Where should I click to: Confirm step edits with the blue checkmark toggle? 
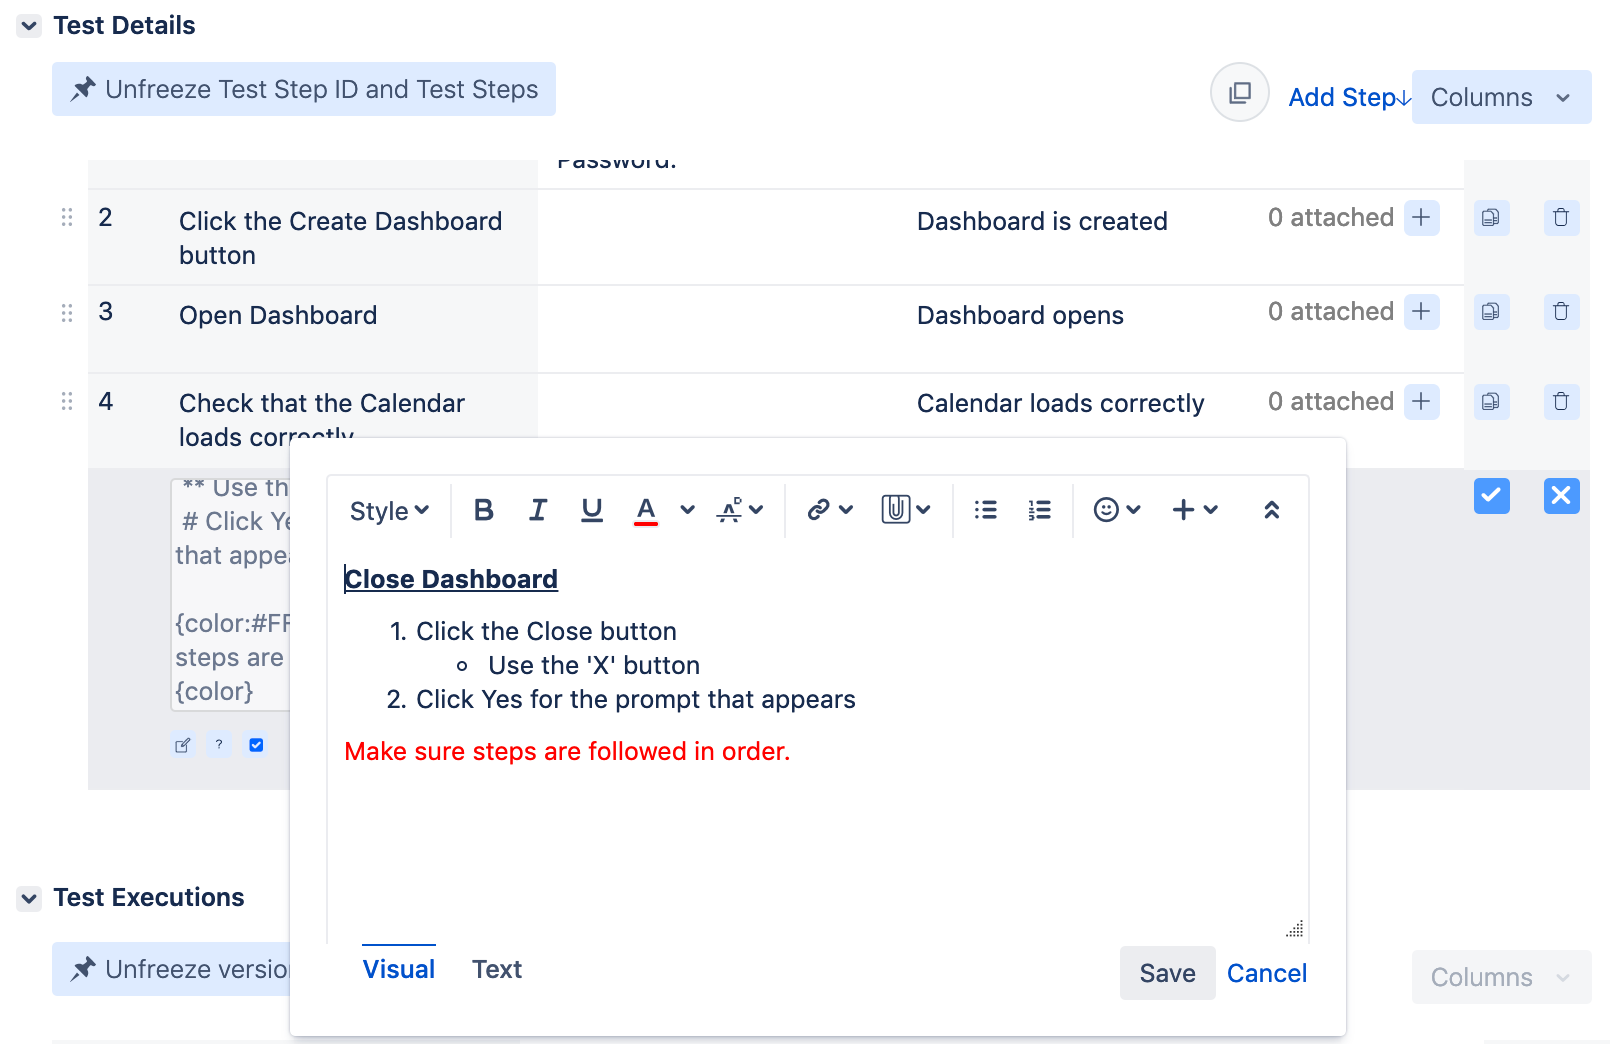point(1491,495)
